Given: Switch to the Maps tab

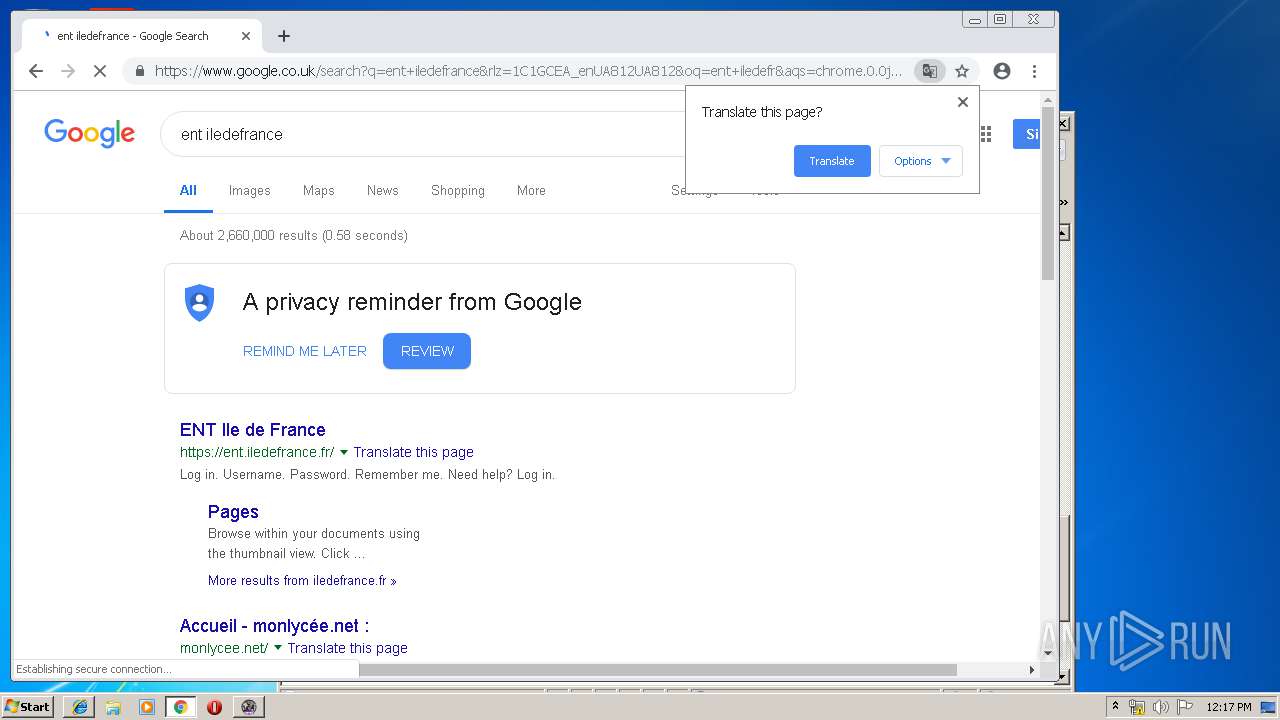Looking at the screenshot, I should 319,190.
